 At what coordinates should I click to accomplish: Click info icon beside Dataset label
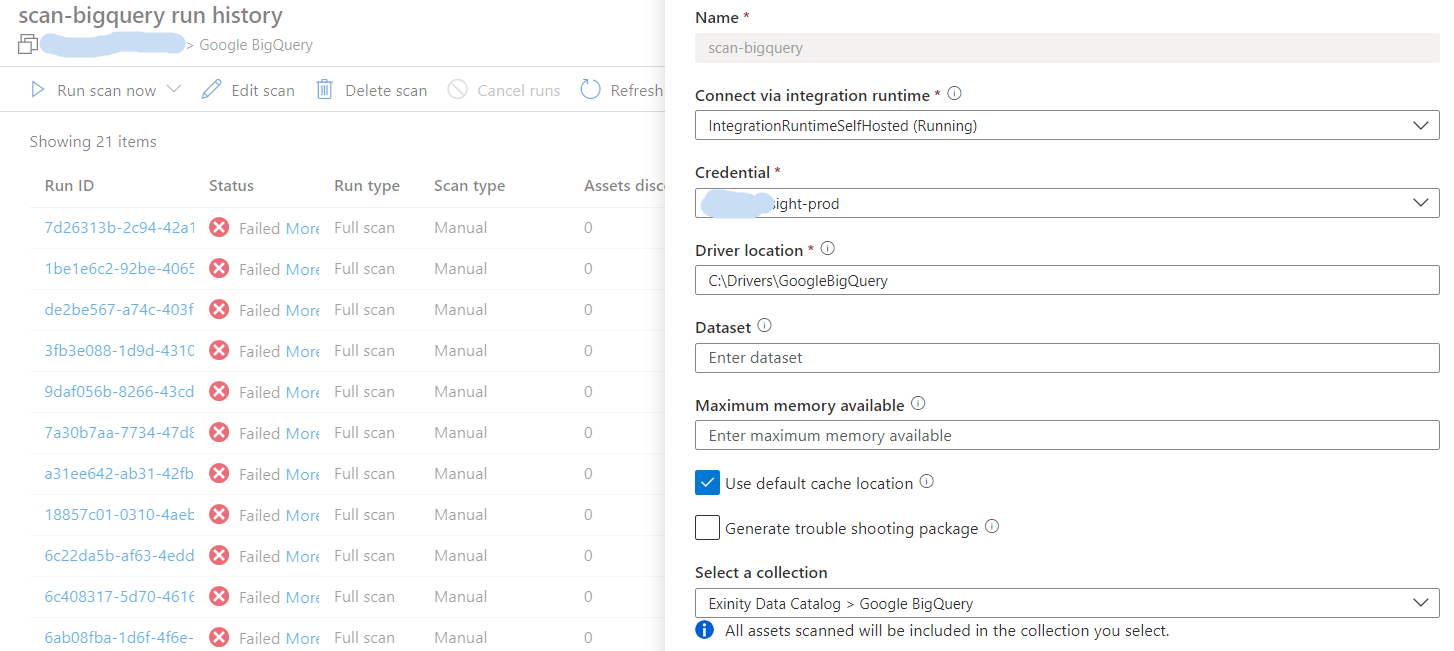(x=765, y=326)
